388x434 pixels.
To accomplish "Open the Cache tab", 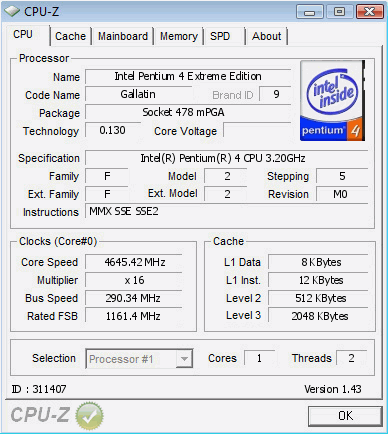I will [x=70, y=36].
